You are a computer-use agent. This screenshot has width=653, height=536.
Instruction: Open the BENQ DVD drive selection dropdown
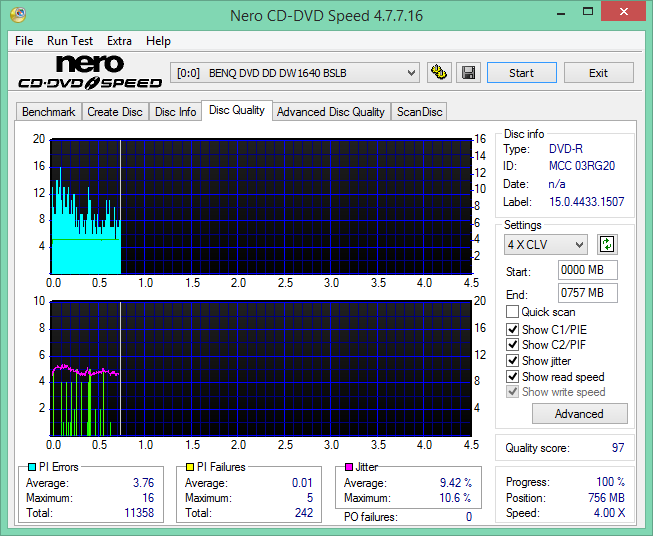pos(295,73)
